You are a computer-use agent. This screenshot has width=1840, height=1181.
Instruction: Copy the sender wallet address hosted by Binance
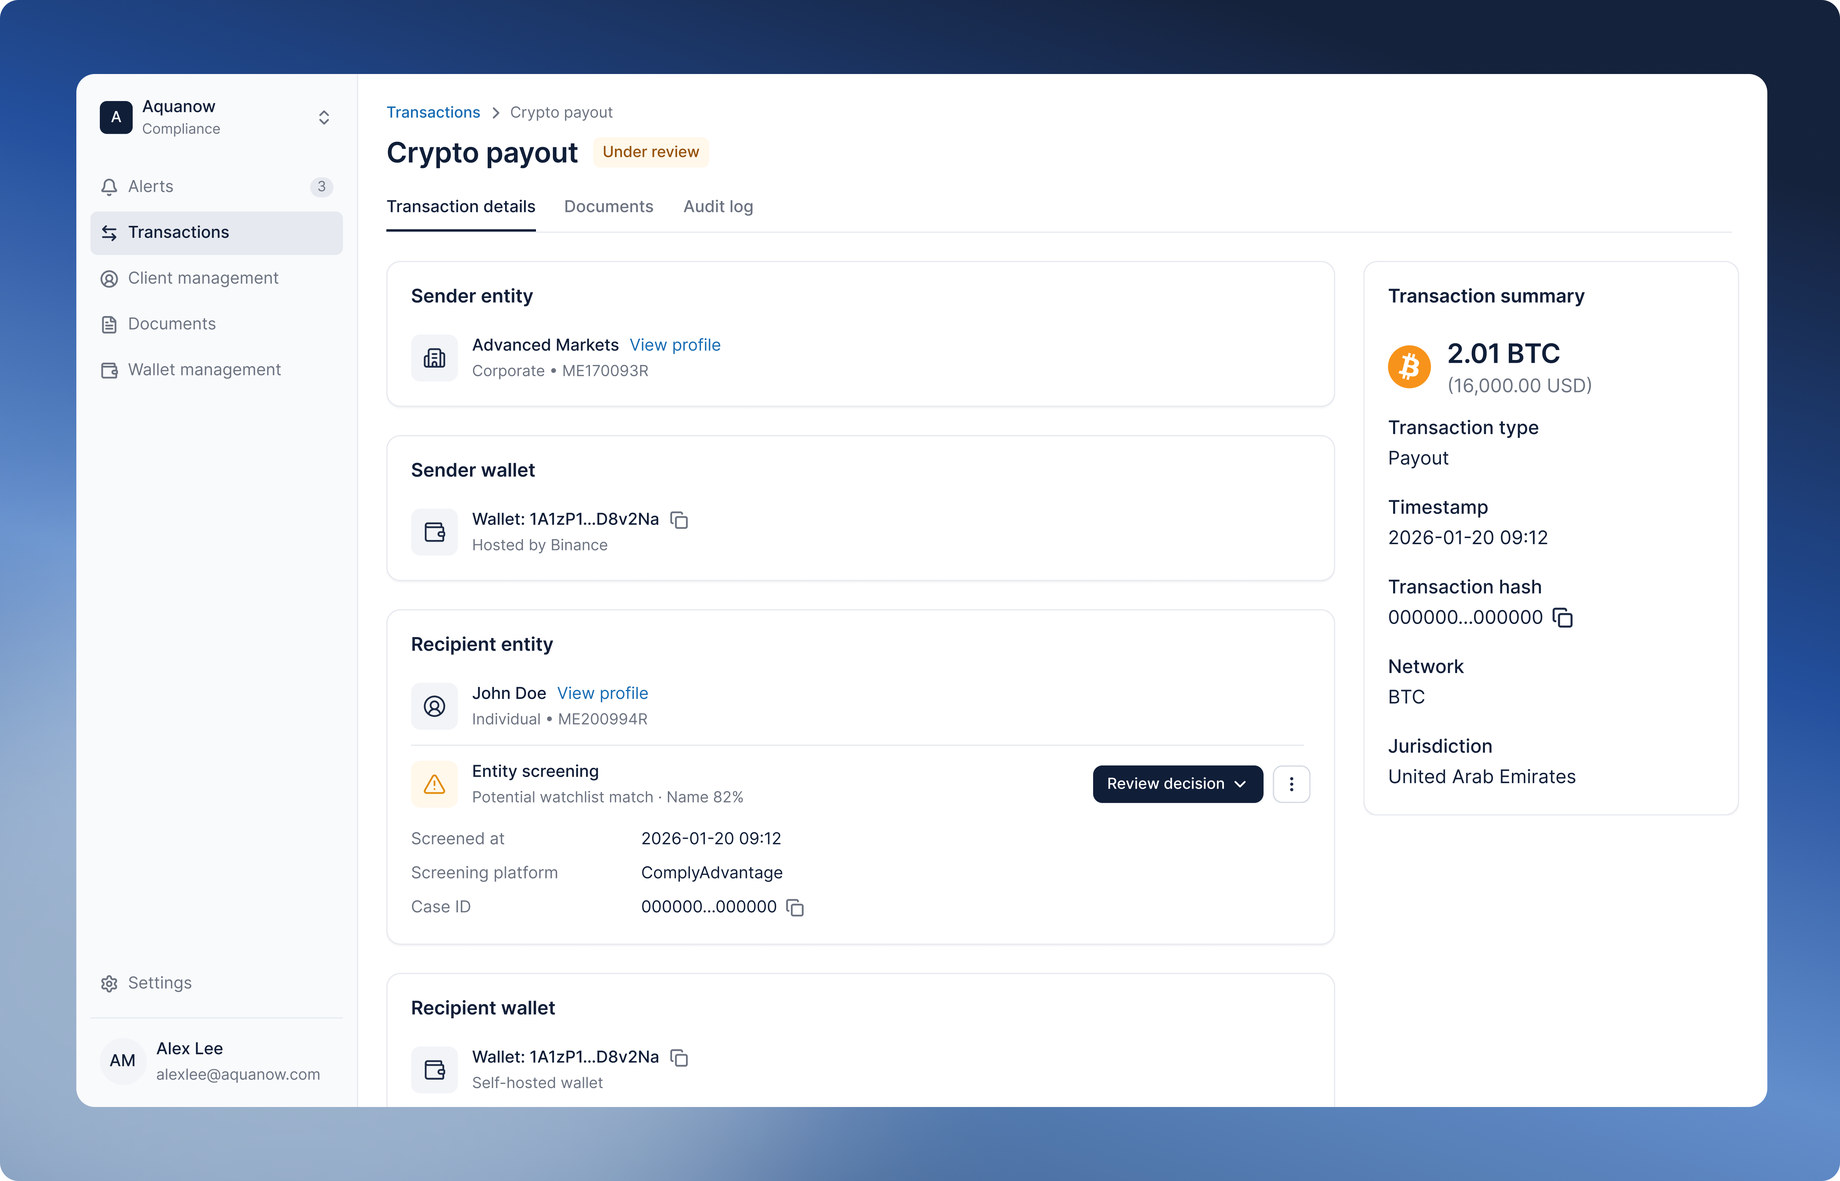679,520
